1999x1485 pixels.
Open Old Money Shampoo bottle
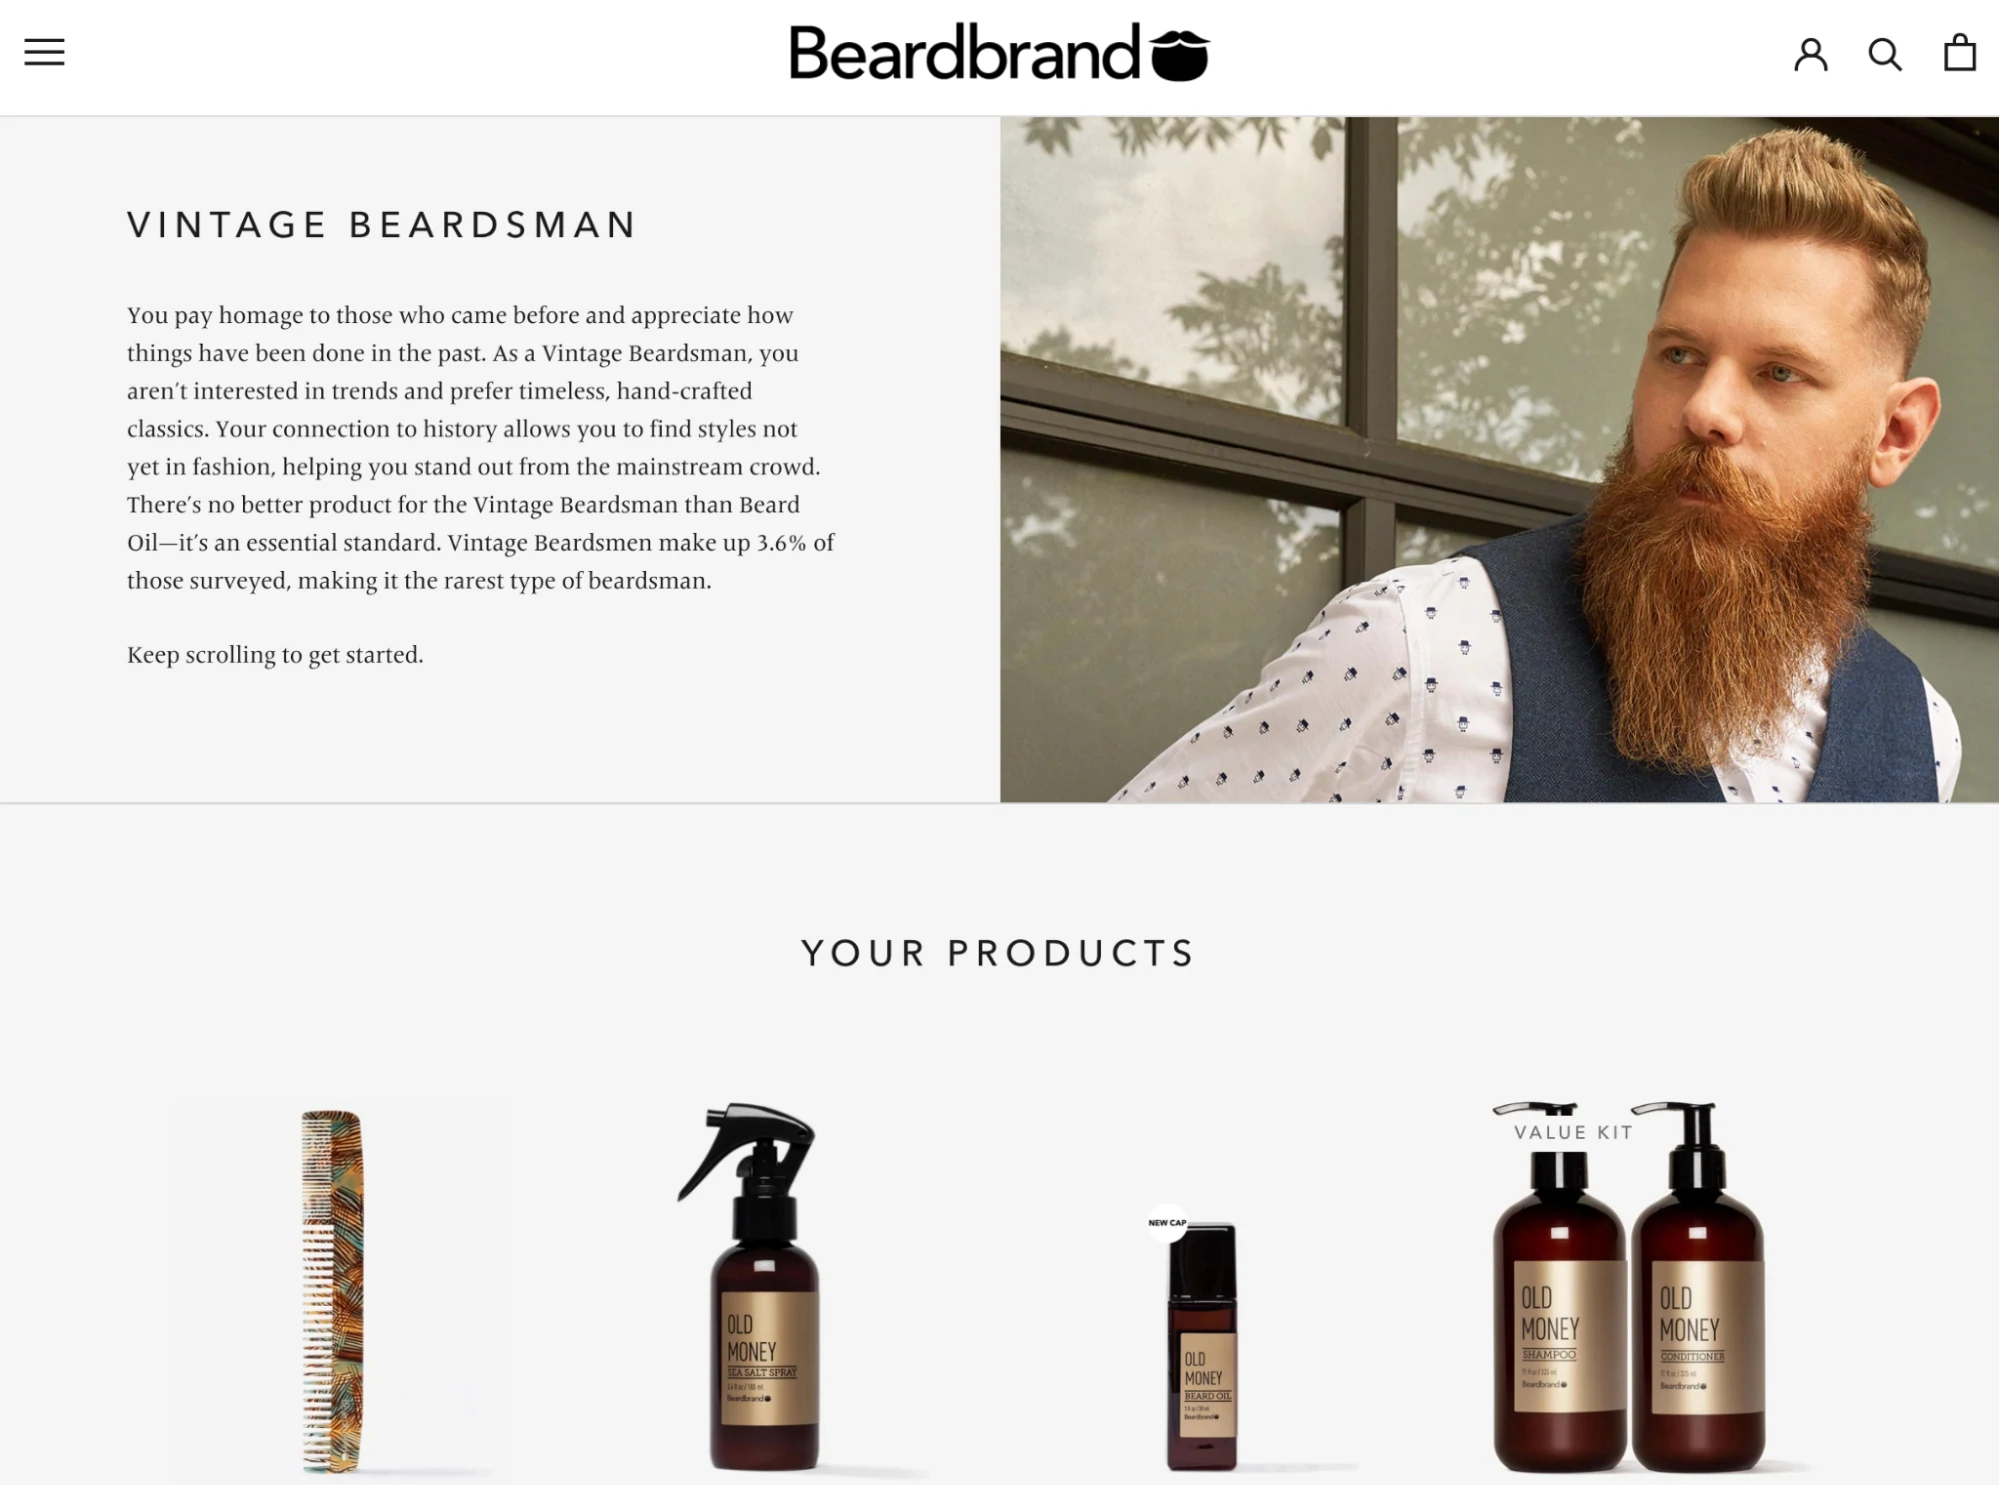pos(1558,1290)
